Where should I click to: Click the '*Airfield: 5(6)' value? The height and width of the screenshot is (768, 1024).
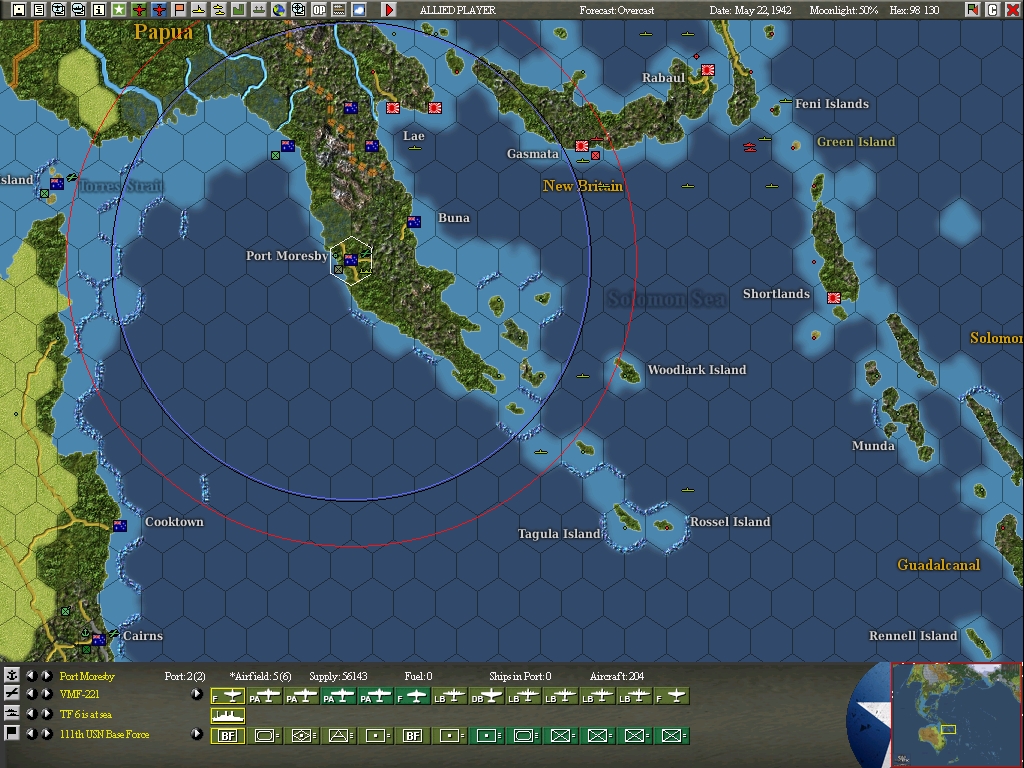click(x=261, y=677)
